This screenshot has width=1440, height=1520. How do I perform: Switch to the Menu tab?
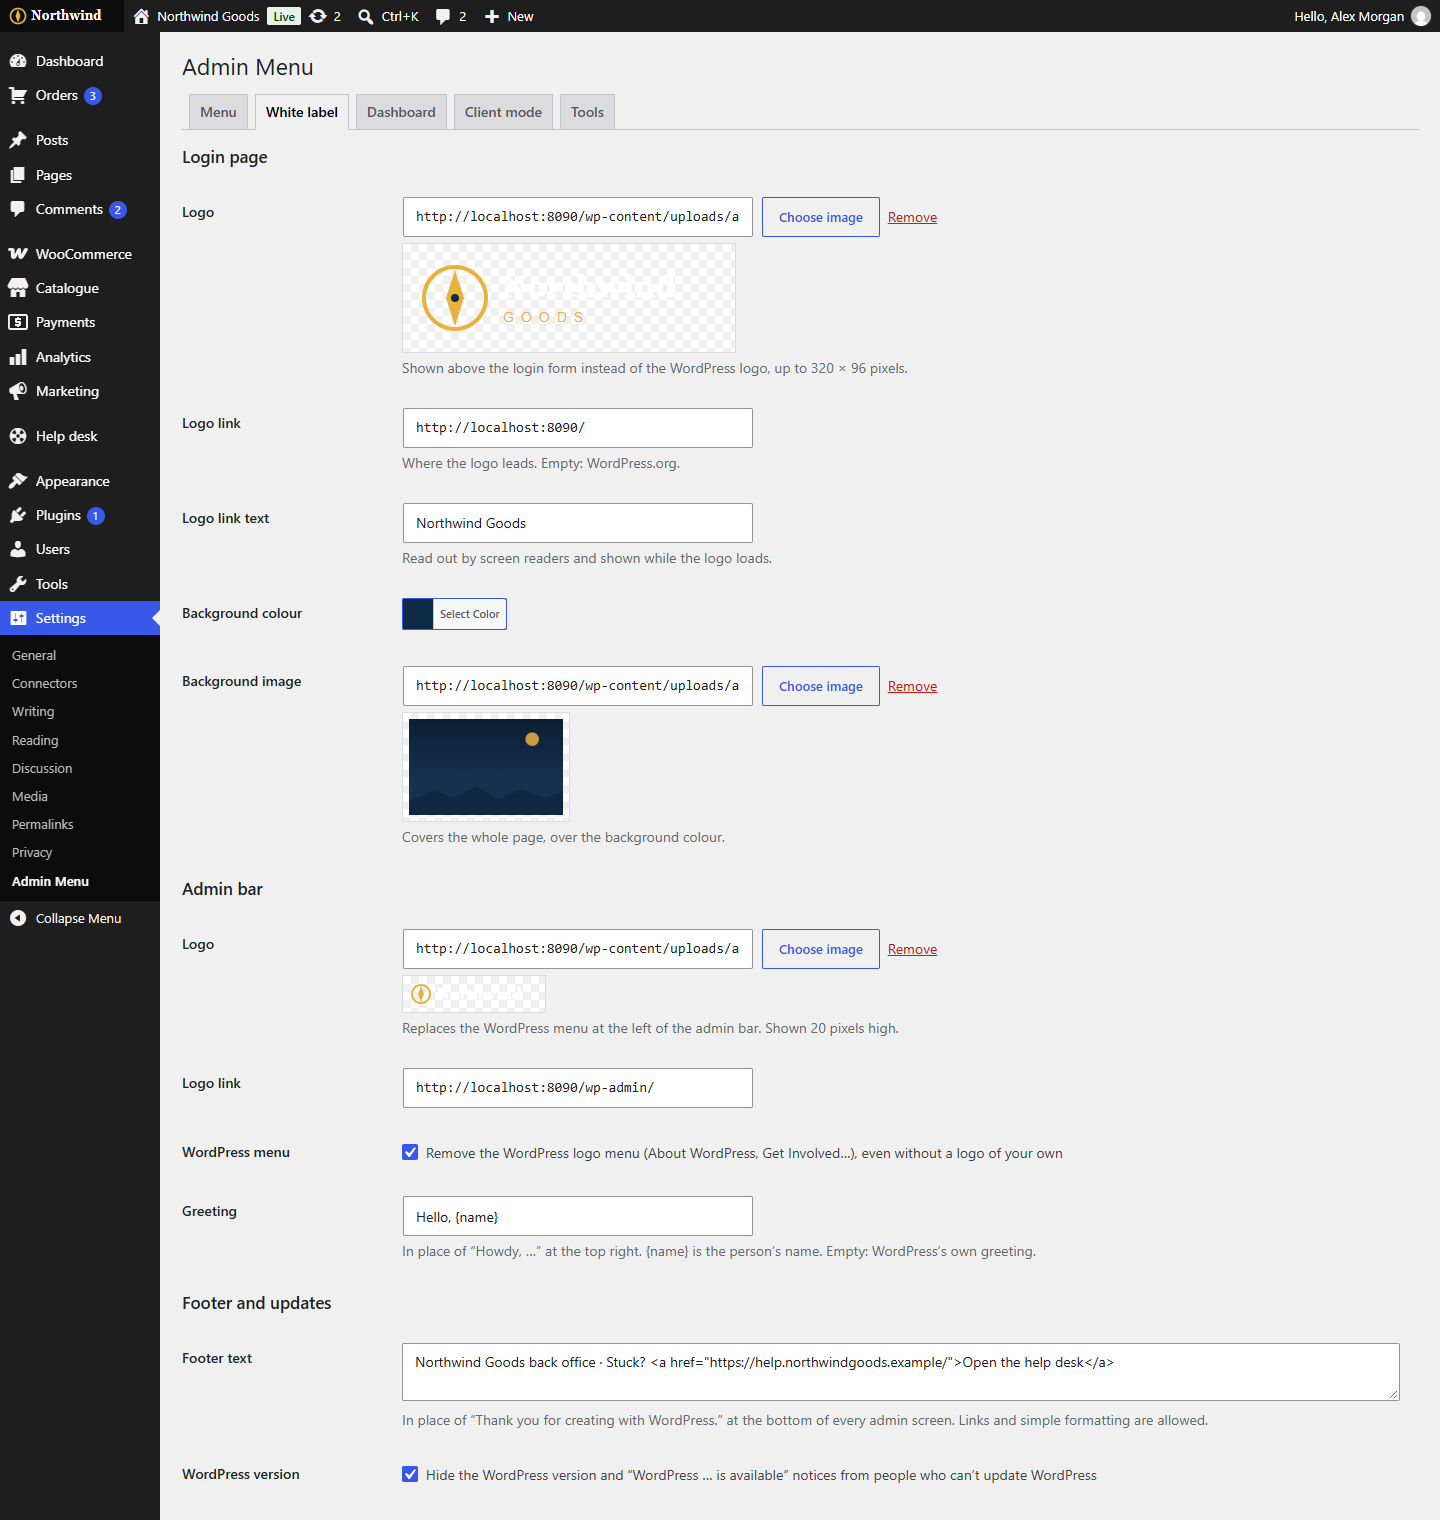click(218, 112)
